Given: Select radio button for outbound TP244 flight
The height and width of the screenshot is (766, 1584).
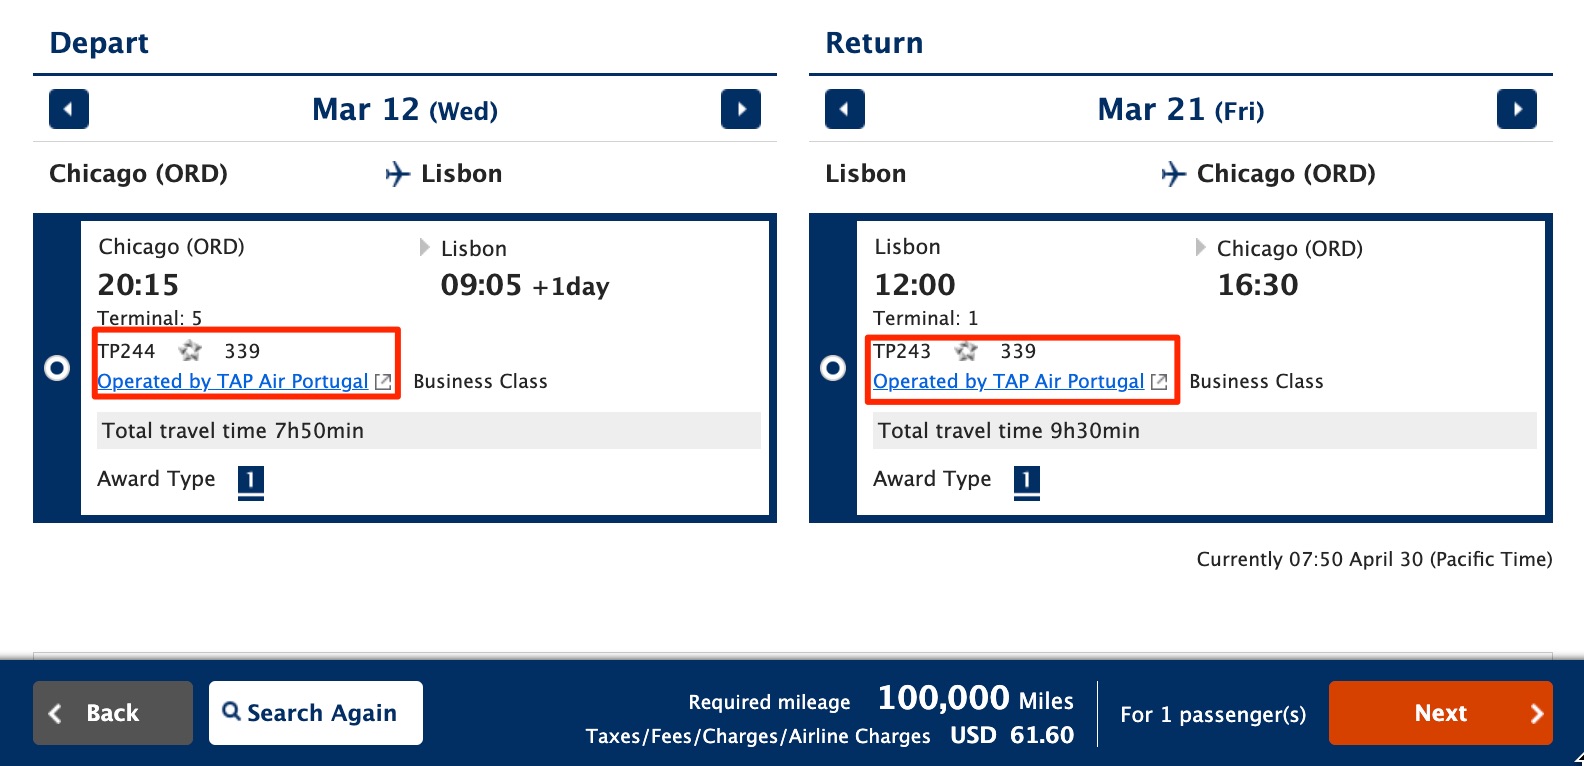Looking at the screenshot, I should (x=57, y=368).
